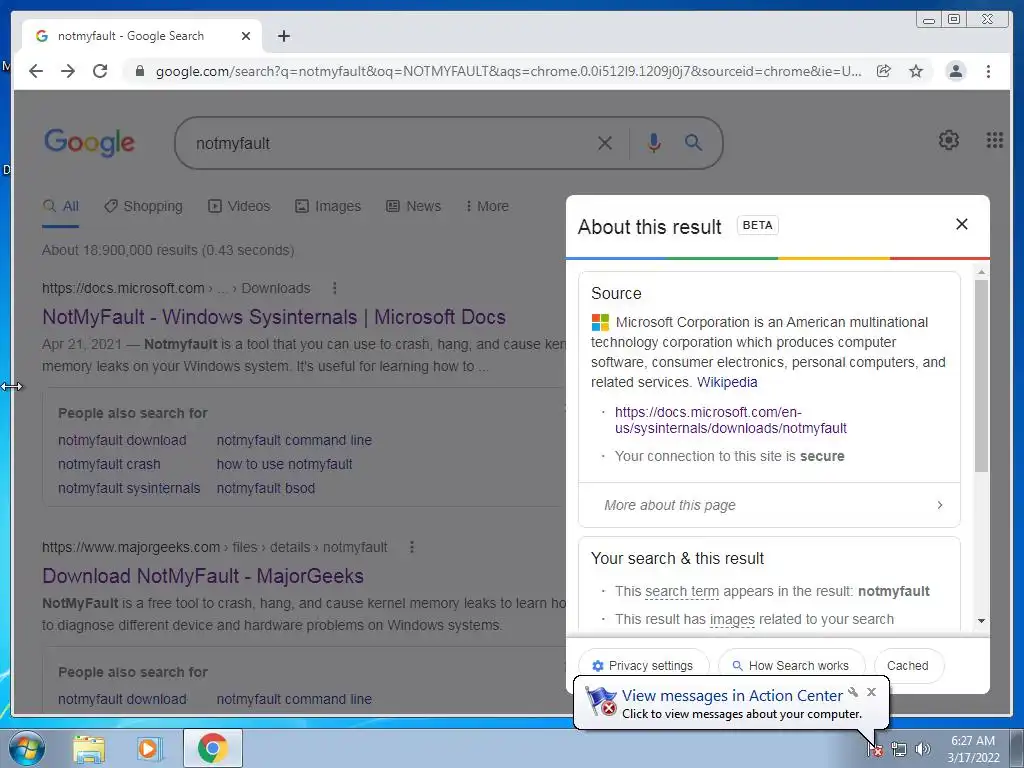The image size is (1024, 768).
Task: Dismiss the Action Center notification balloon
Action: click(871, 692)
